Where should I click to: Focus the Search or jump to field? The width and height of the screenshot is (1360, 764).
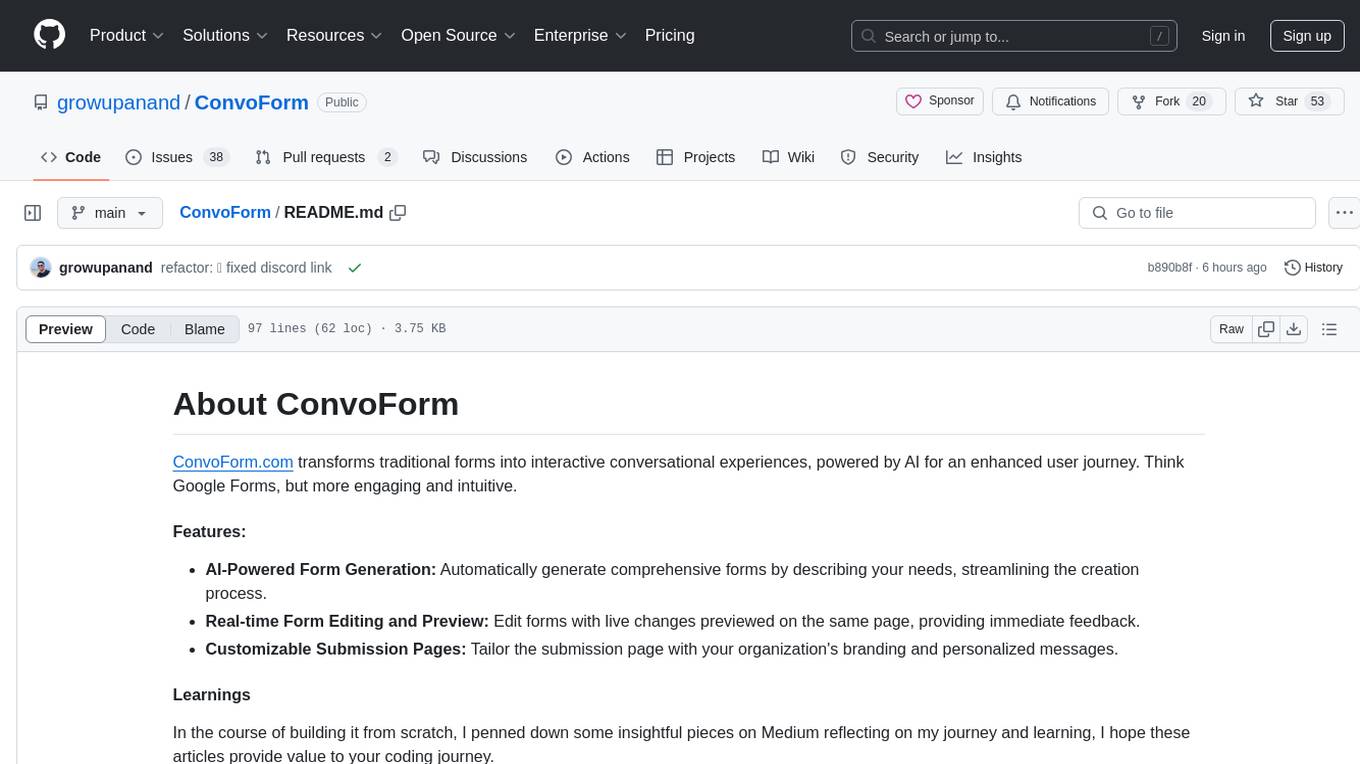1015,36
